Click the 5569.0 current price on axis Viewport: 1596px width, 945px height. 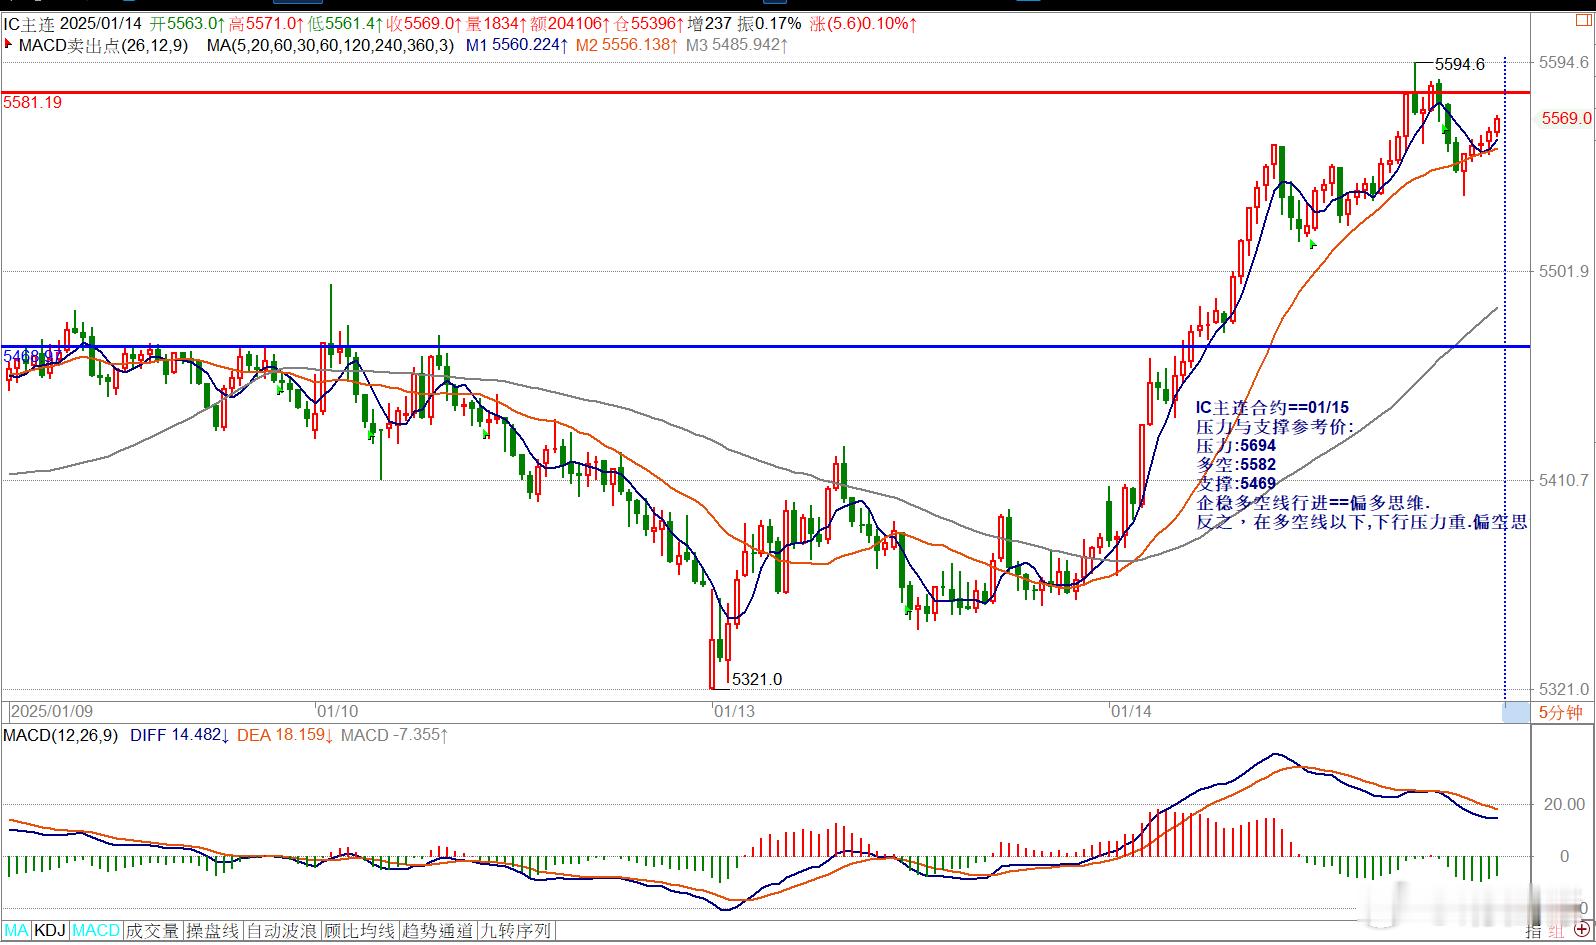pos(1566,118)
